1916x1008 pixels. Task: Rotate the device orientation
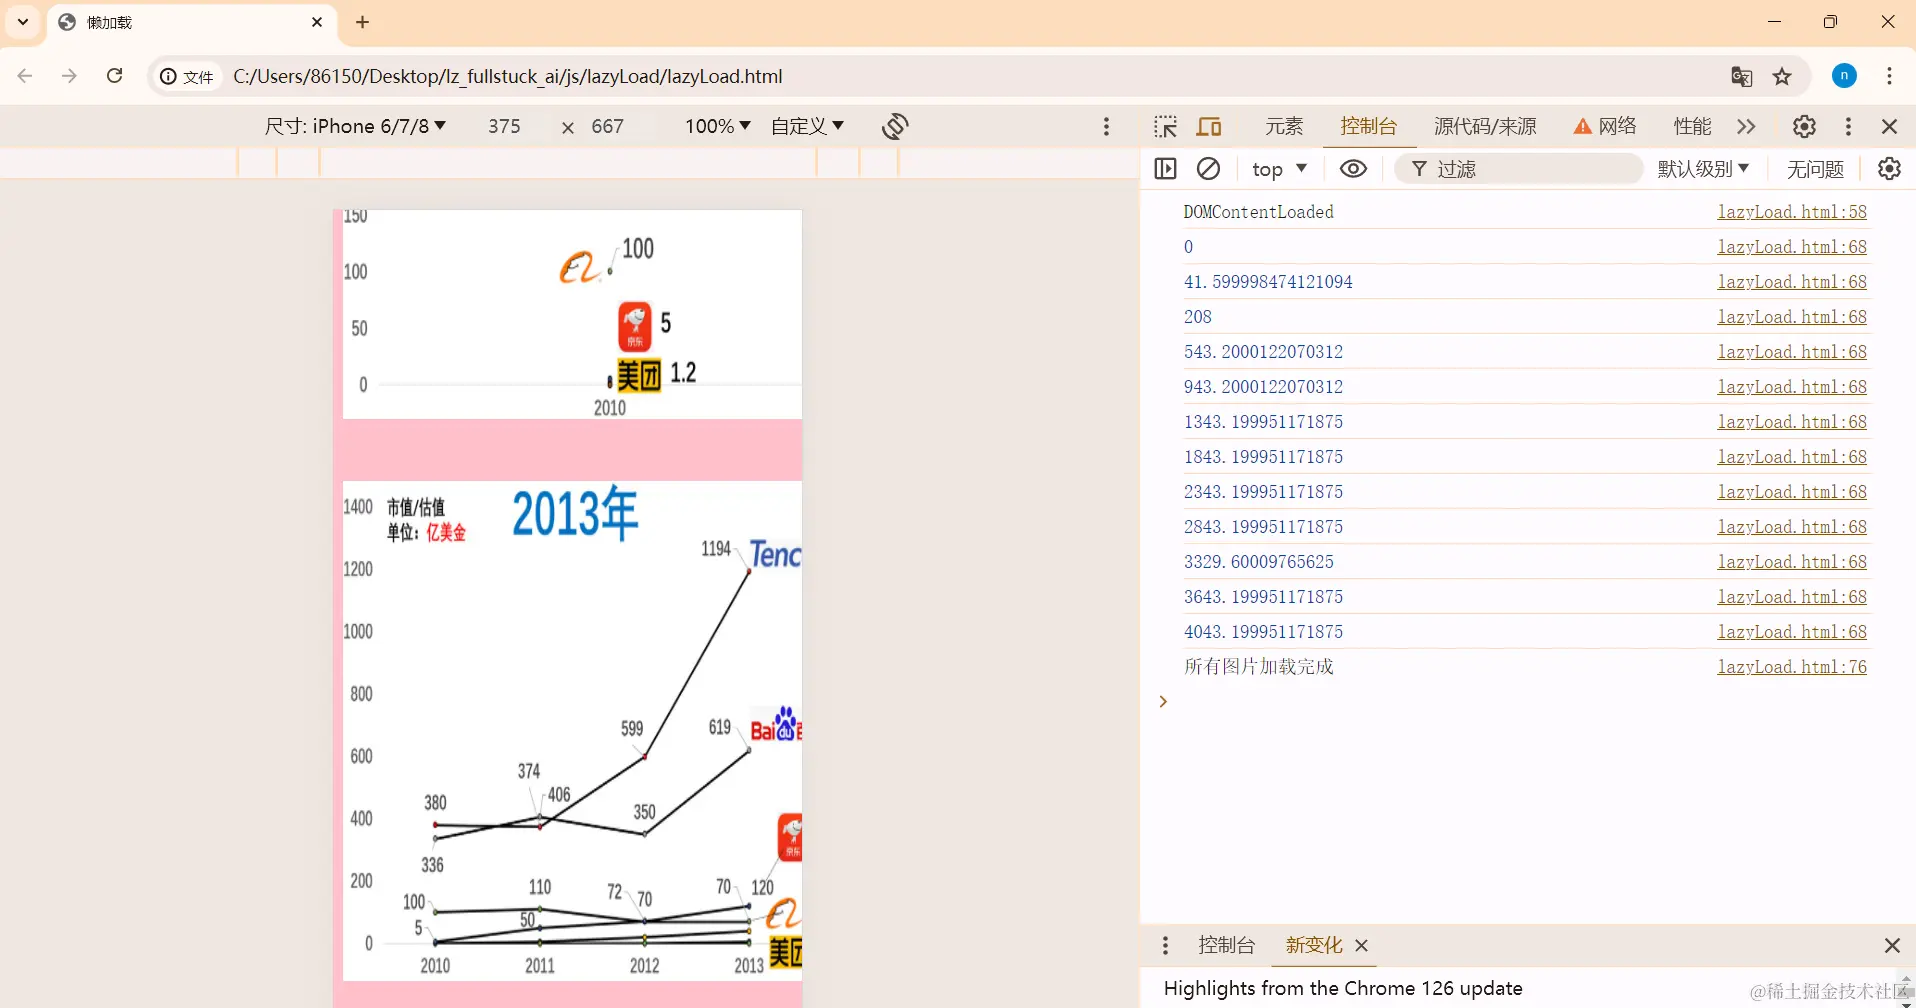tap(895, 126)
